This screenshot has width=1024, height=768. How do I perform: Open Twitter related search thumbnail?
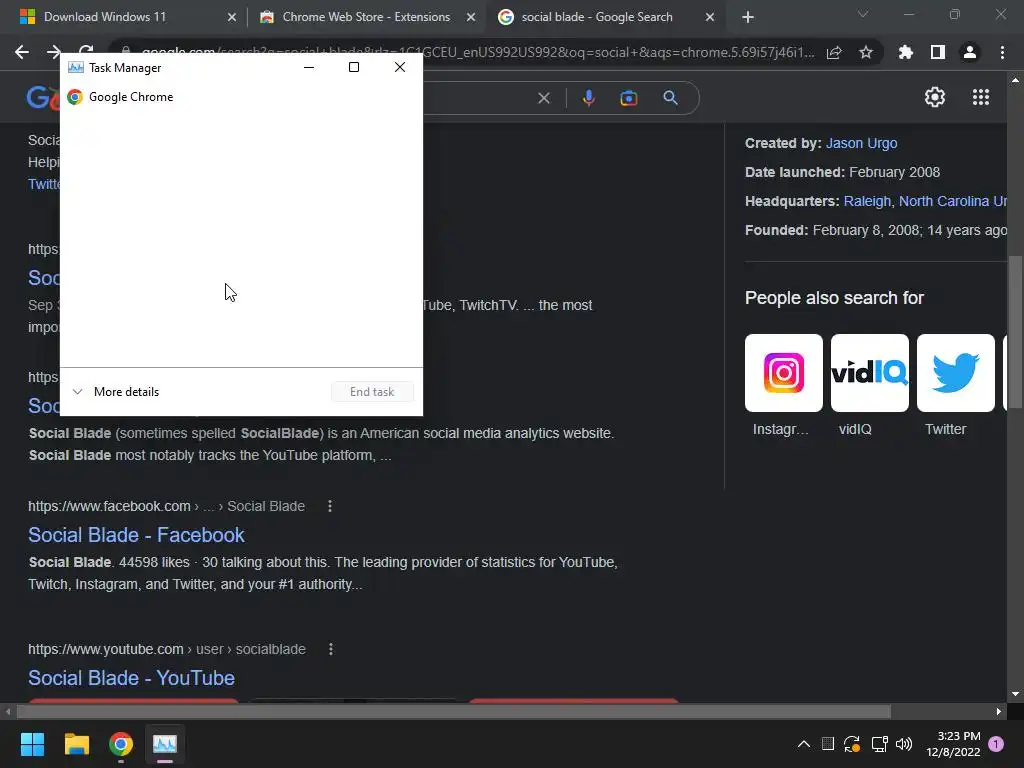coord(956,373)
